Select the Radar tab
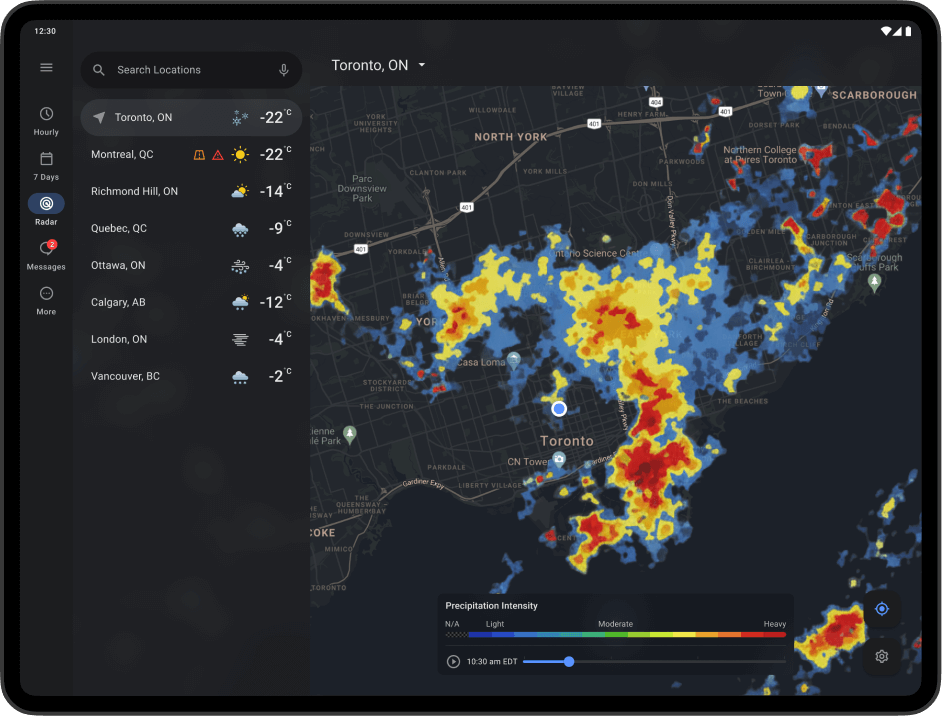Image resolution: width=942 pixels, height=716 pixels. tap(46, 208)
